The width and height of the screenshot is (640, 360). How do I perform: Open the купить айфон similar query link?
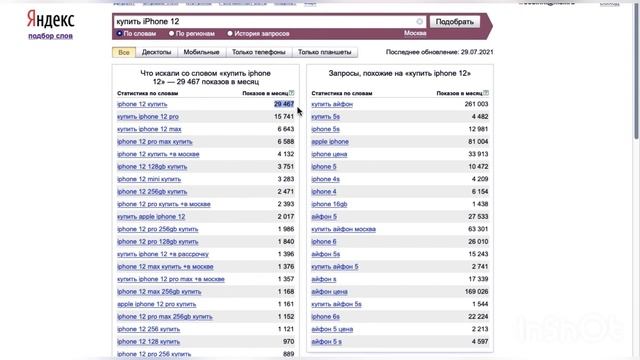pyautogui.click(x=332, y=104)
